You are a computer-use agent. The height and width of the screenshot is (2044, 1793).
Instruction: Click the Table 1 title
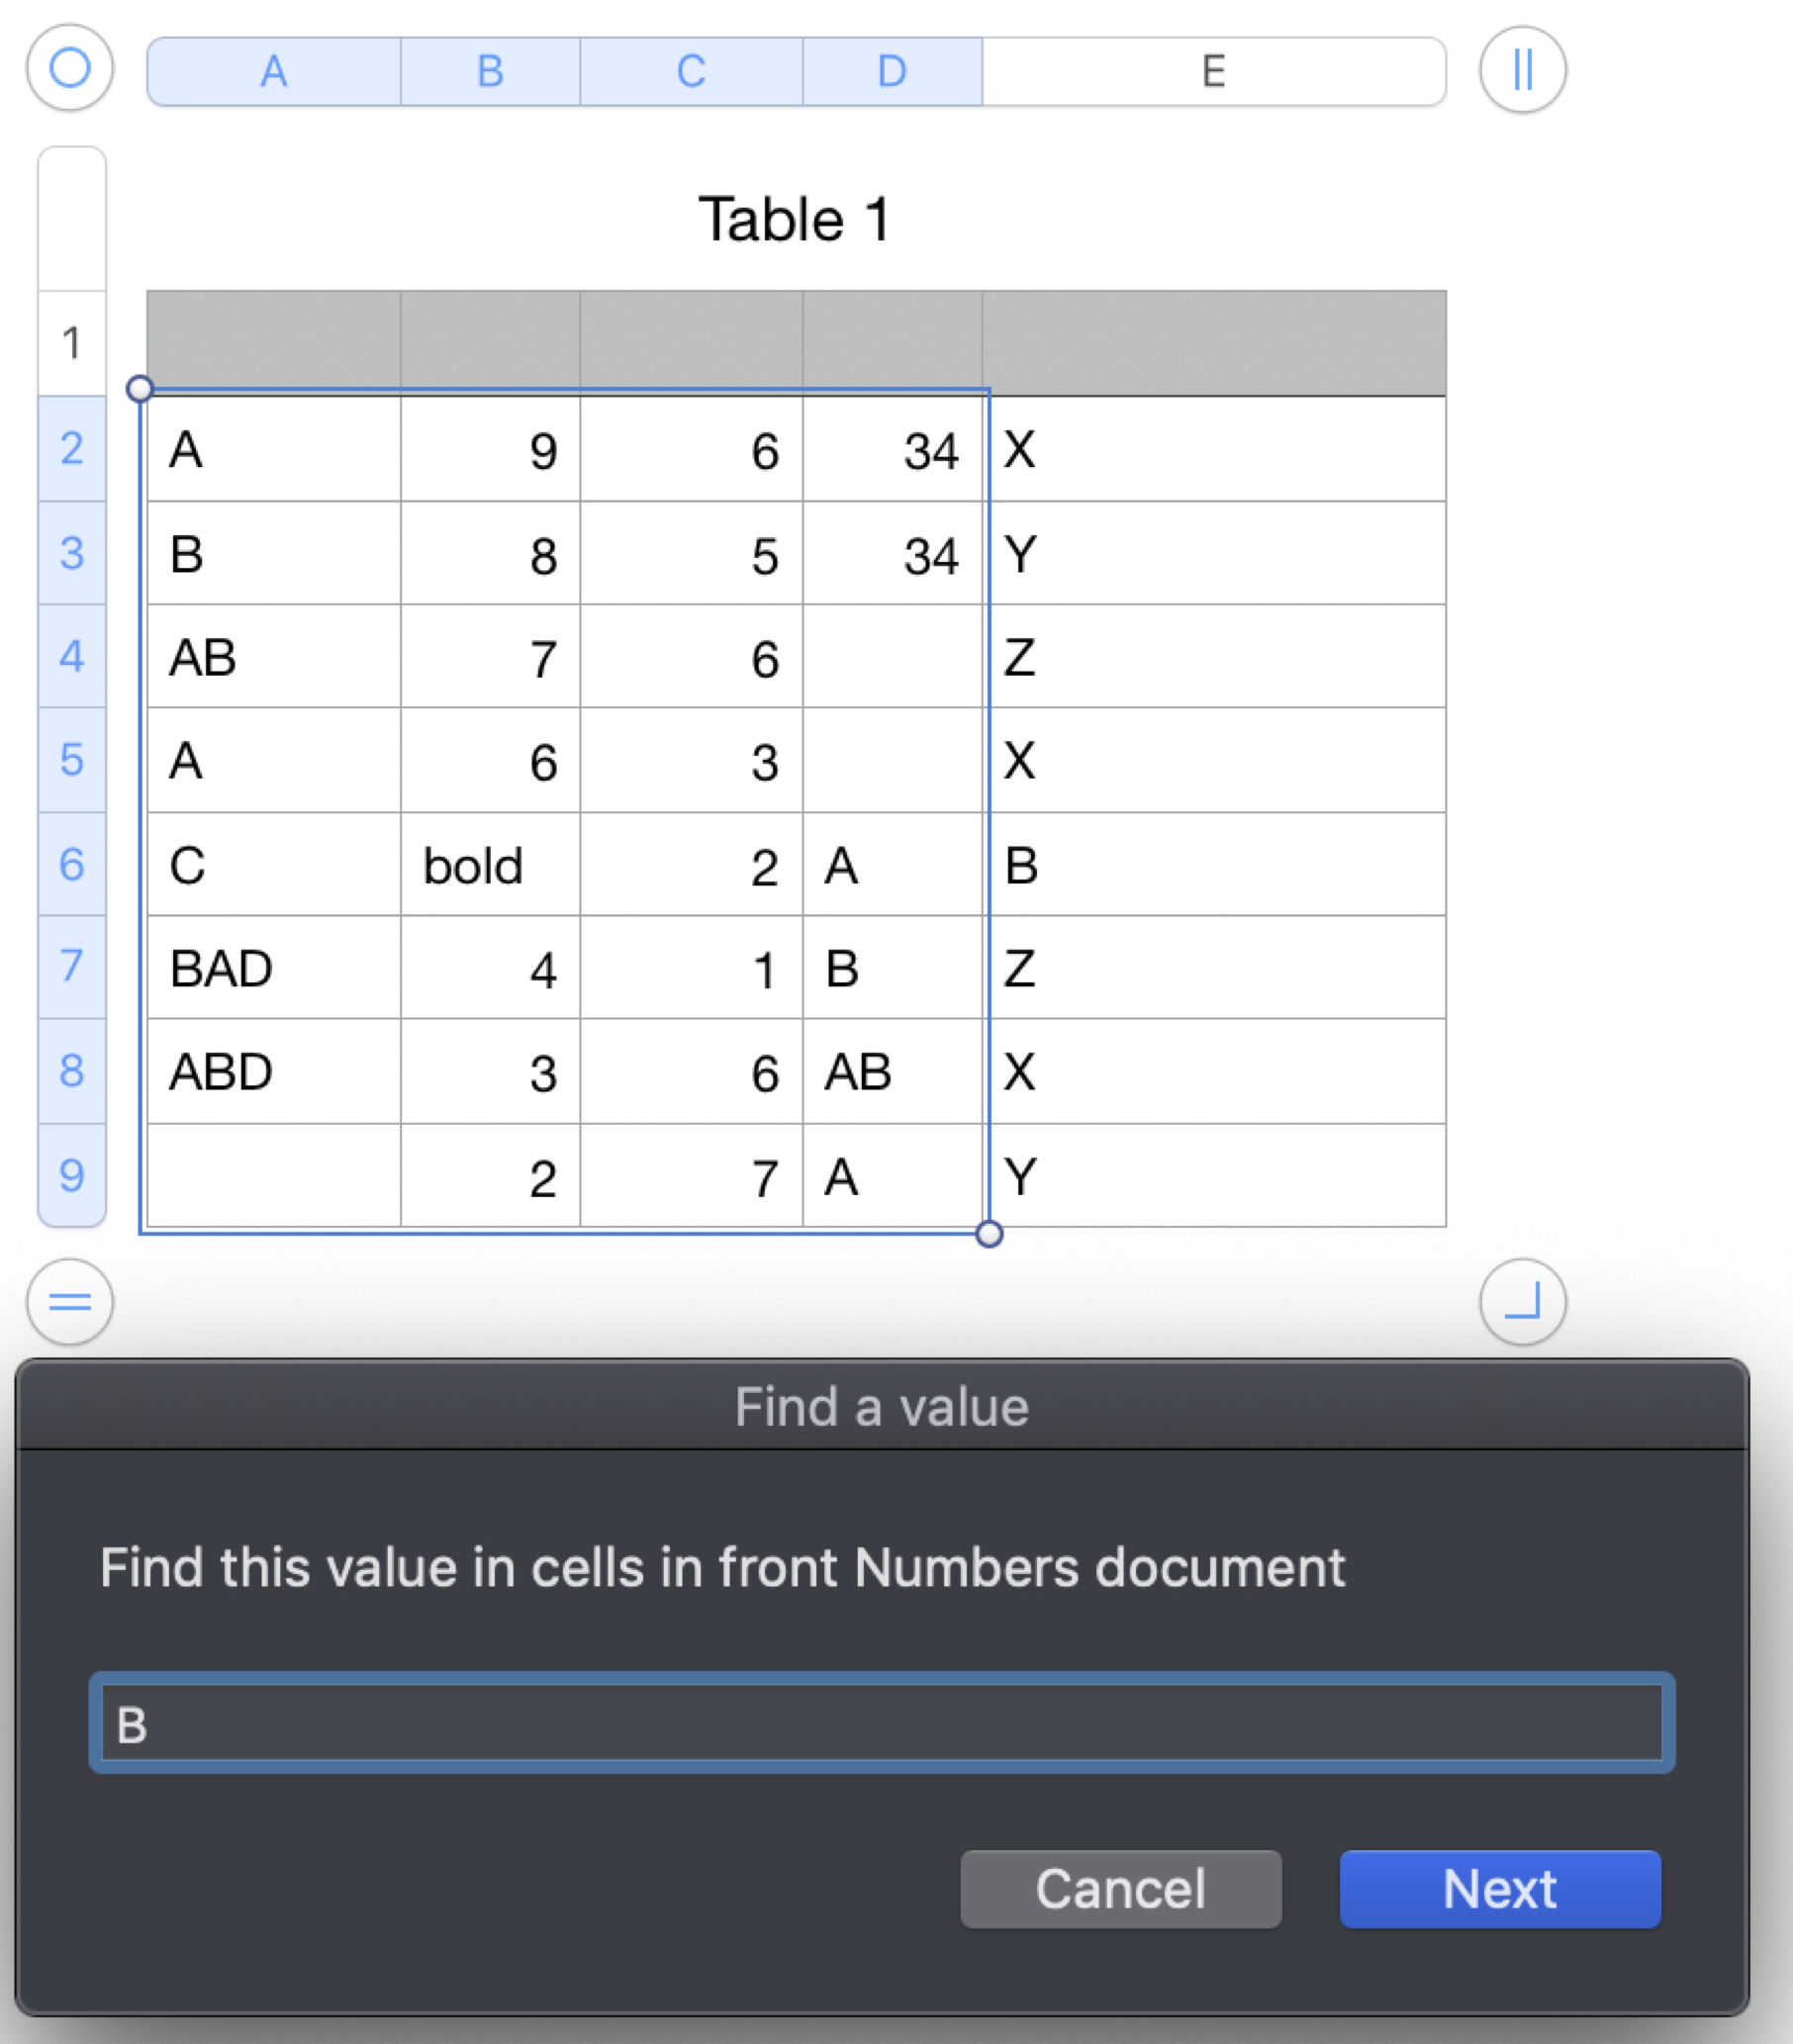point(794,219)
